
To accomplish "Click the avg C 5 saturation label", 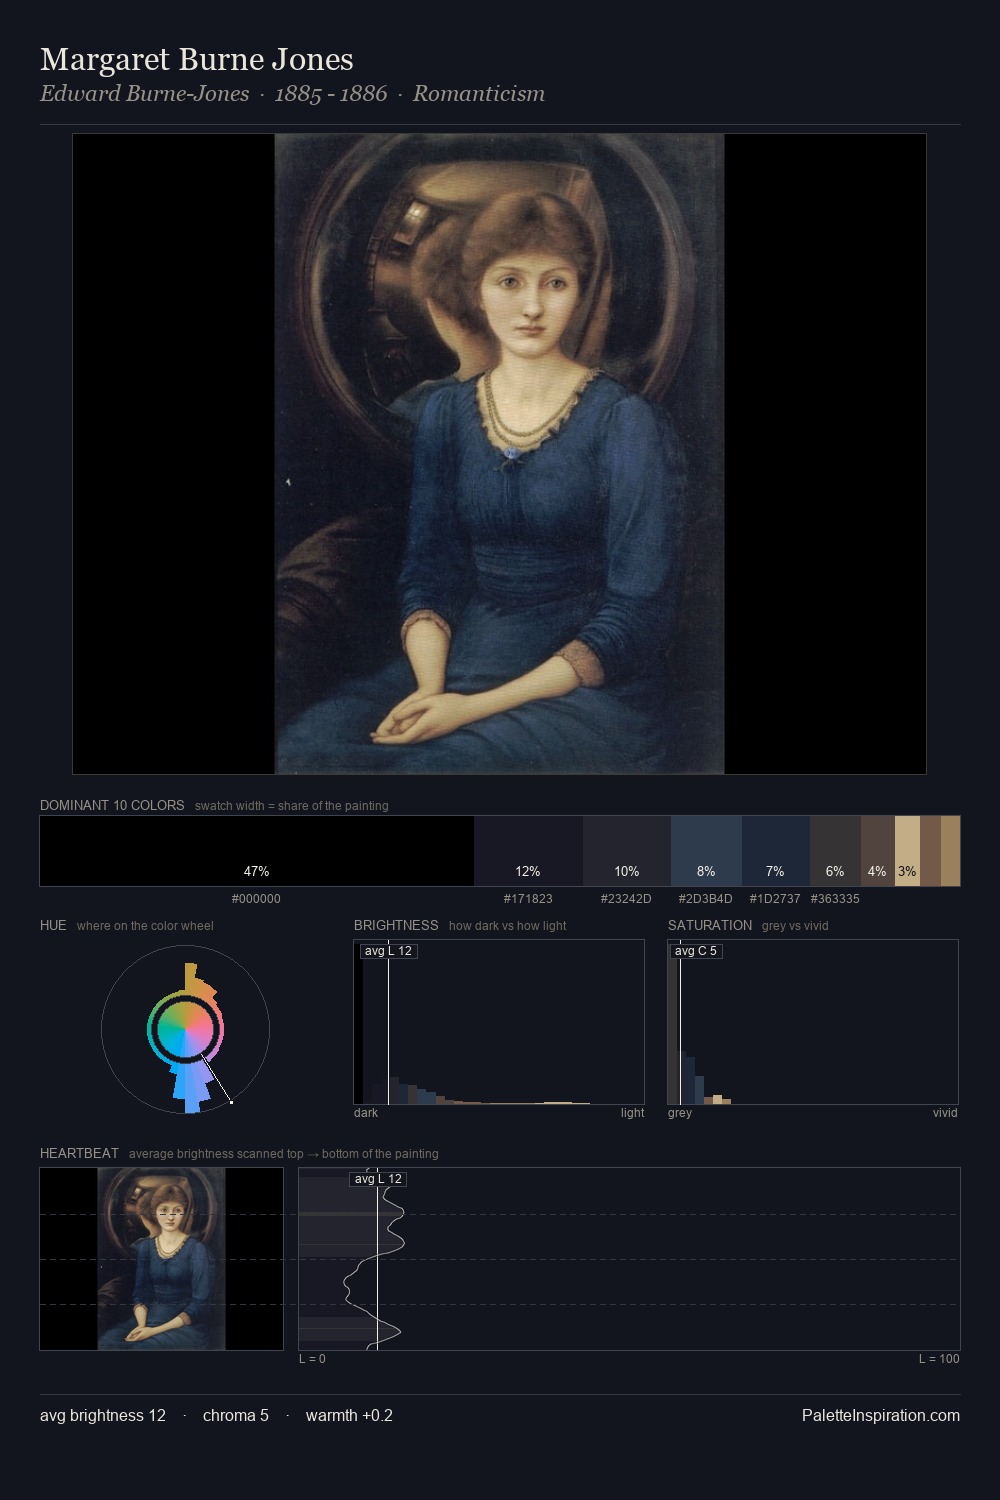I will [696, 950].
